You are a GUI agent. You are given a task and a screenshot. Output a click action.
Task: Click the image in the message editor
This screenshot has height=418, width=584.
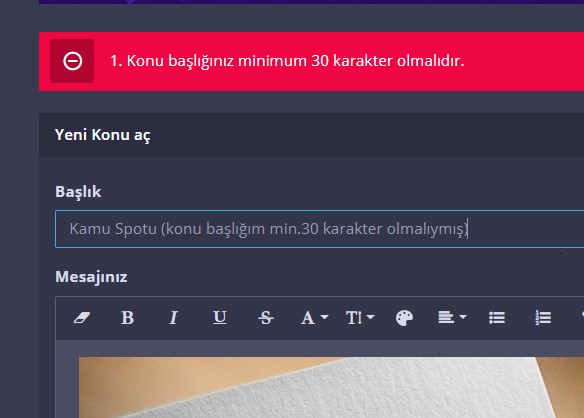[331, 387]
